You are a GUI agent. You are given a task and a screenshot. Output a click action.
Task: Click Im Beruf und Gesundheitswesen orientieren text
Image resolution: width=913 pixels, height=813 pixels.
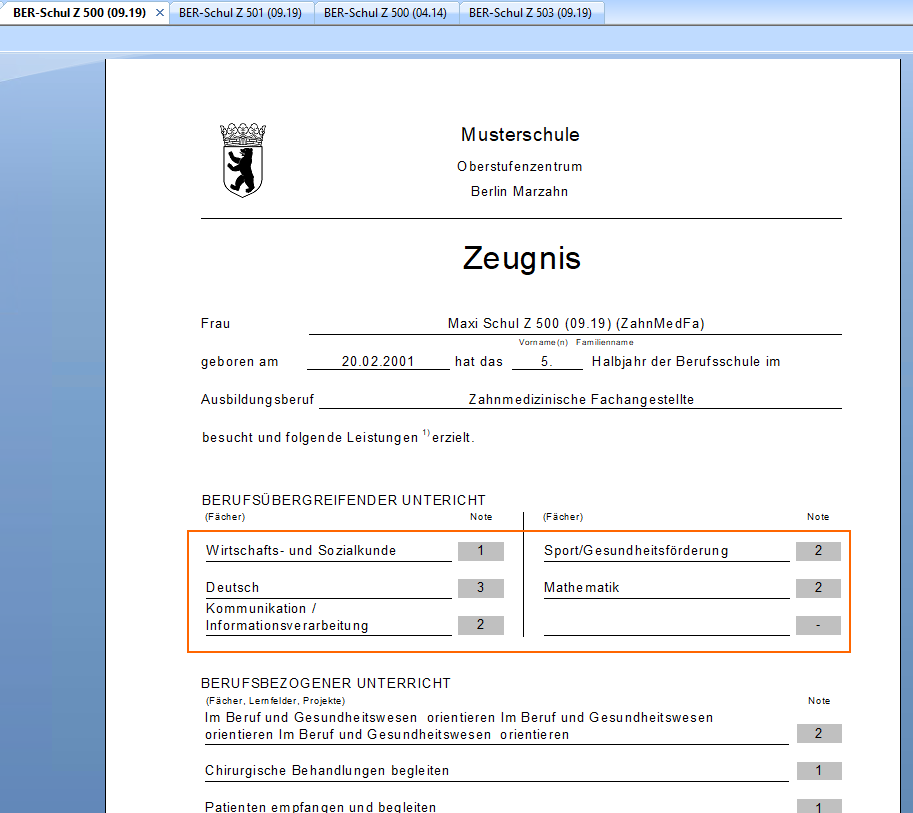point(459,726)
